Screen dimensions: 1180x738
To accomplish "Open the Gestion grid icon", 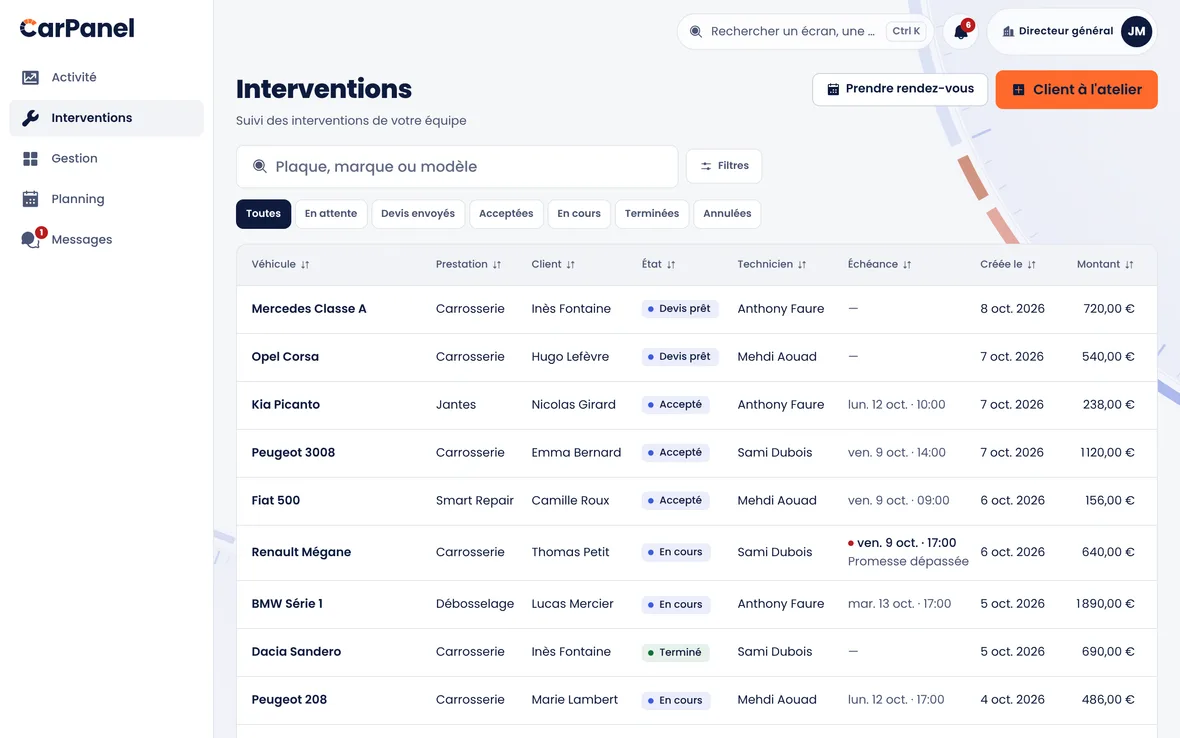I will click(30, 159).
